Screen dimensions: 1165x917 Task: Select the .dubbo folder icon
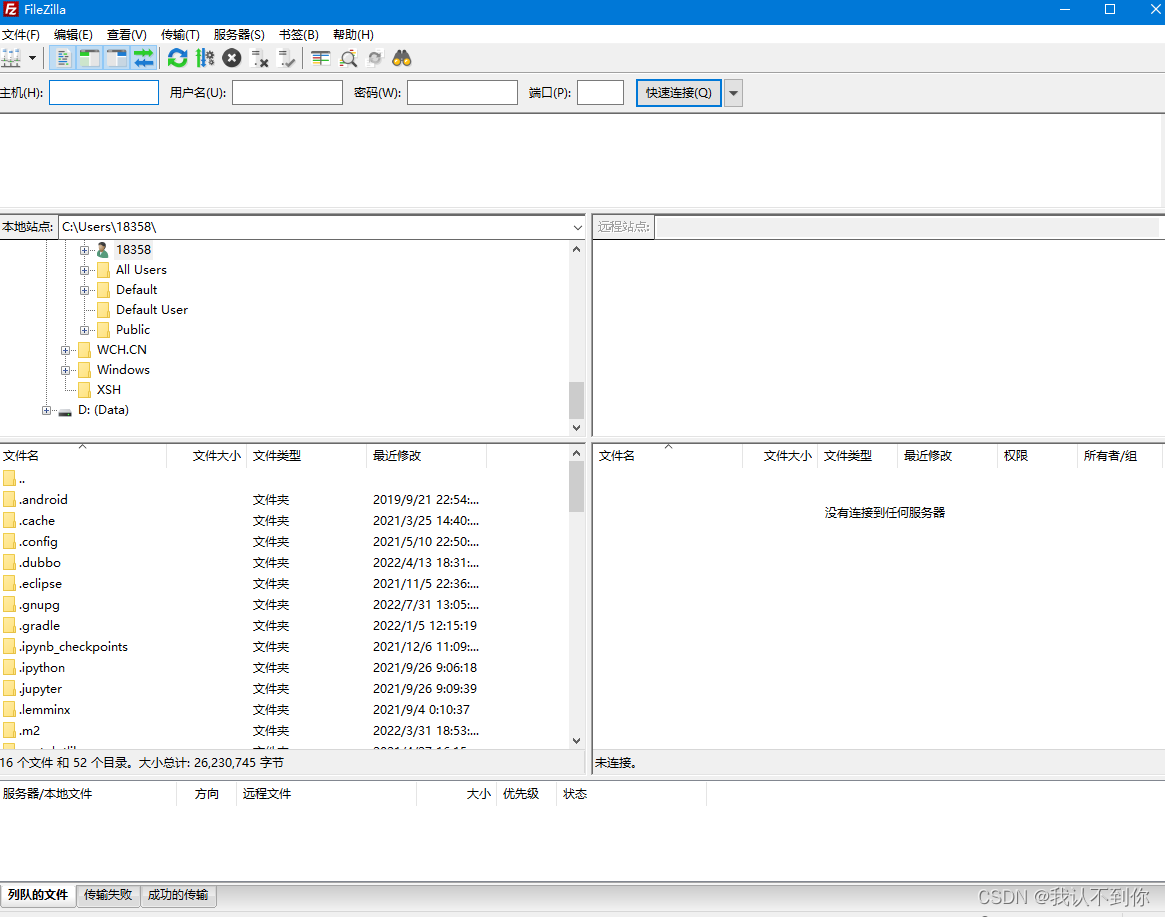point(9,563)
